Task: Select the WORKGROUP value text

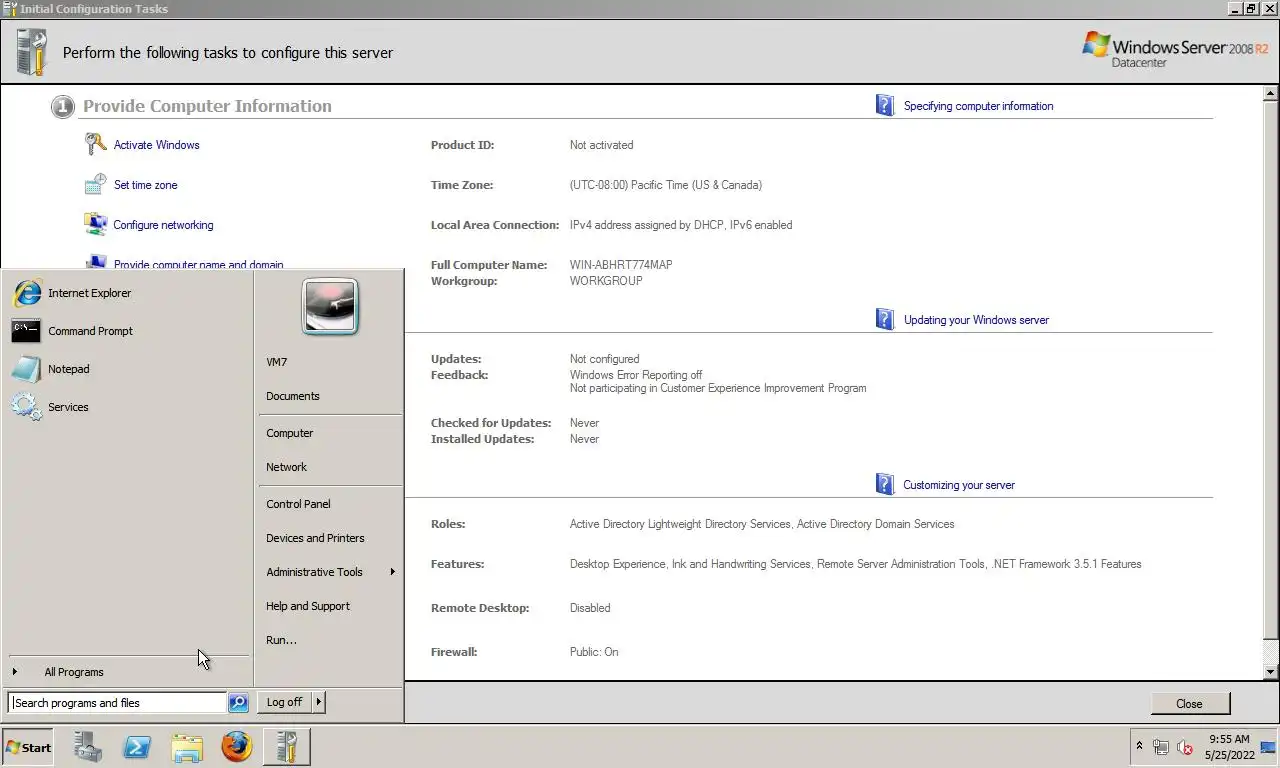Action: [x=606, y=281]
